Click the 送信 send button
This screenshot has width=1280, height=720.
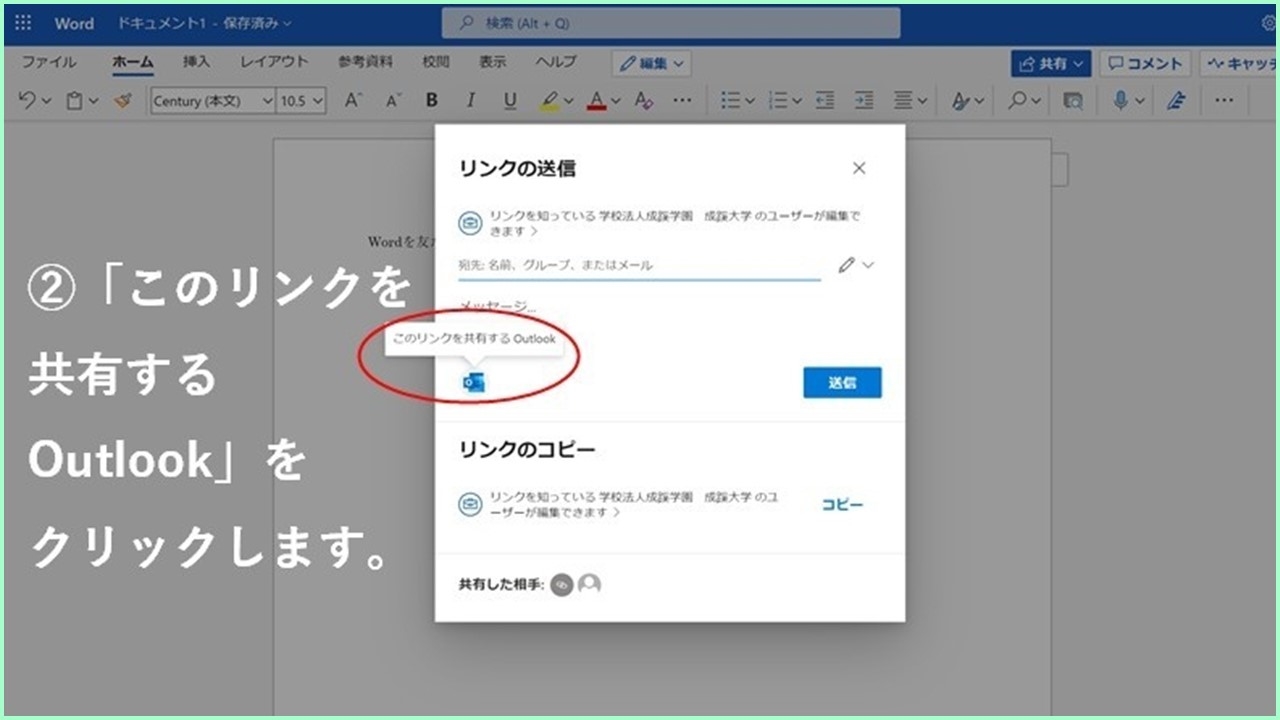(x=842, y=382)
